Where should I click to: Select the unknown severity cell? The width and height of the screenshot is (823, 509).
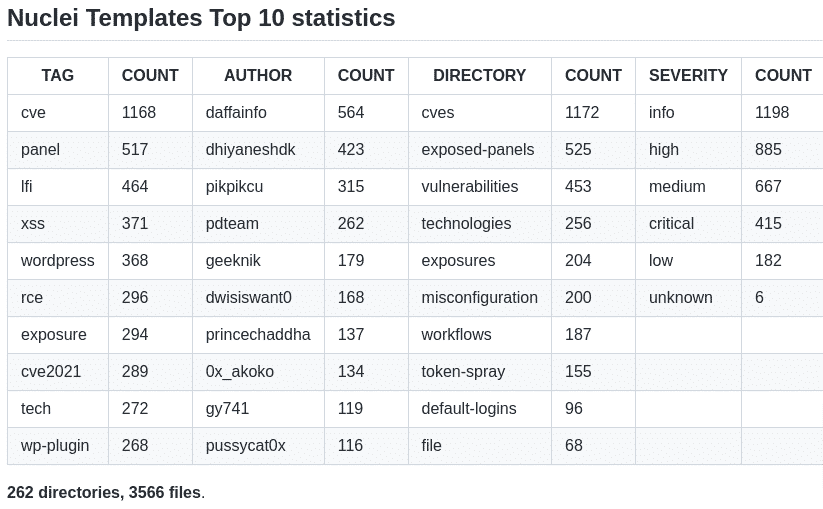681,297
